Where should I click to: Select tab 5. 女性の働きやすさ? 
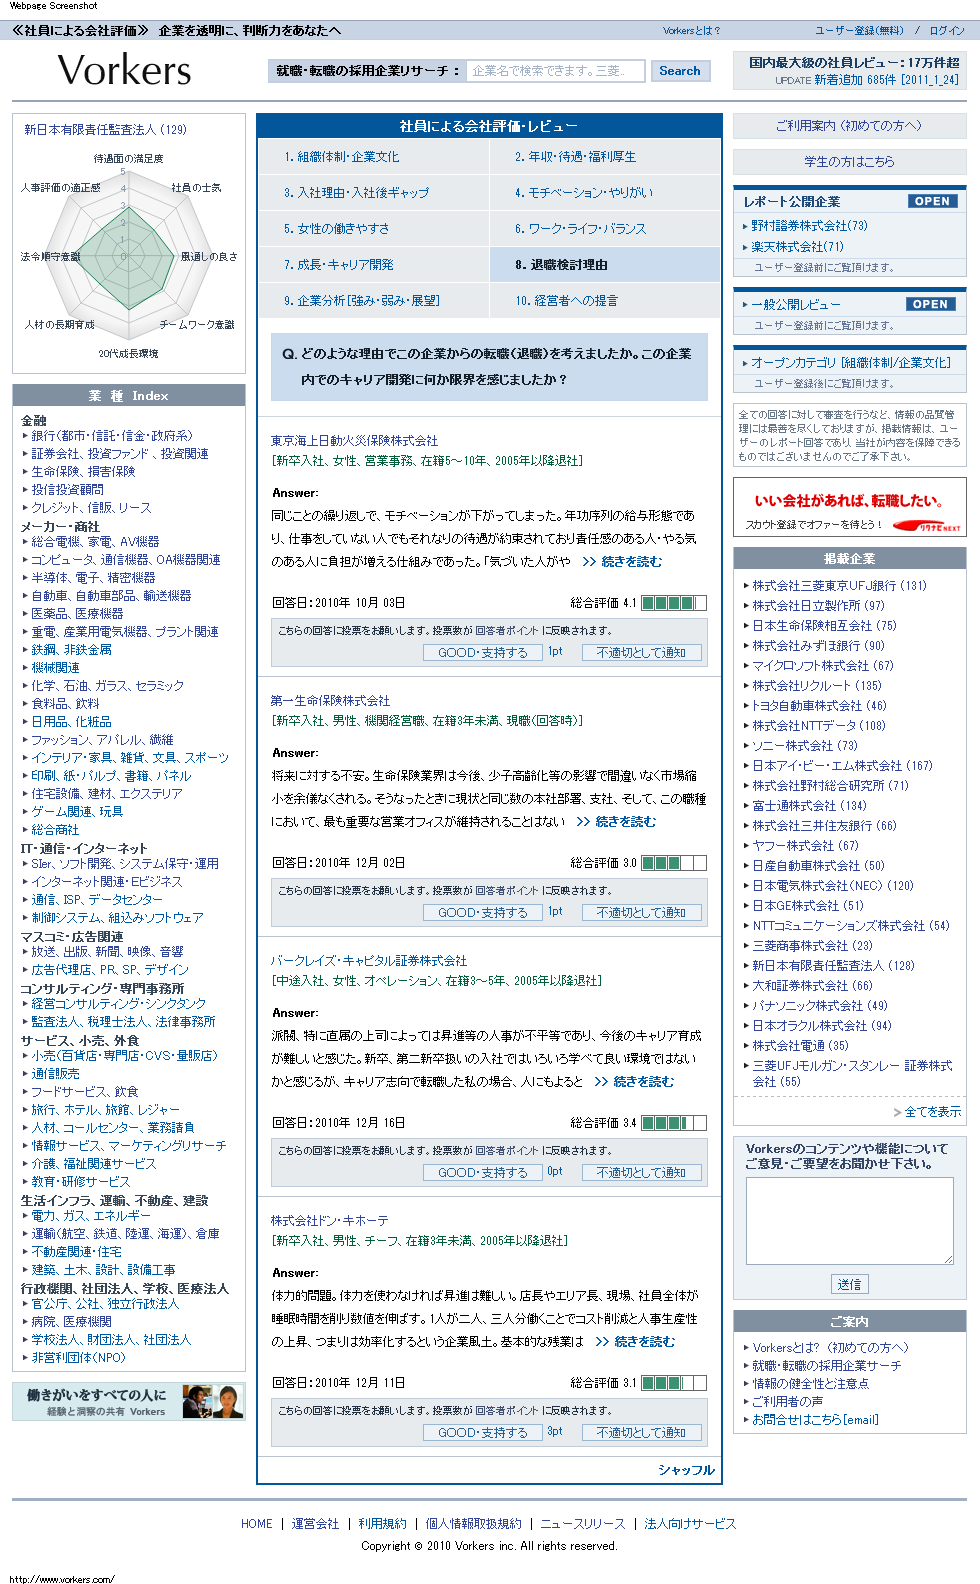coord(374,229)
